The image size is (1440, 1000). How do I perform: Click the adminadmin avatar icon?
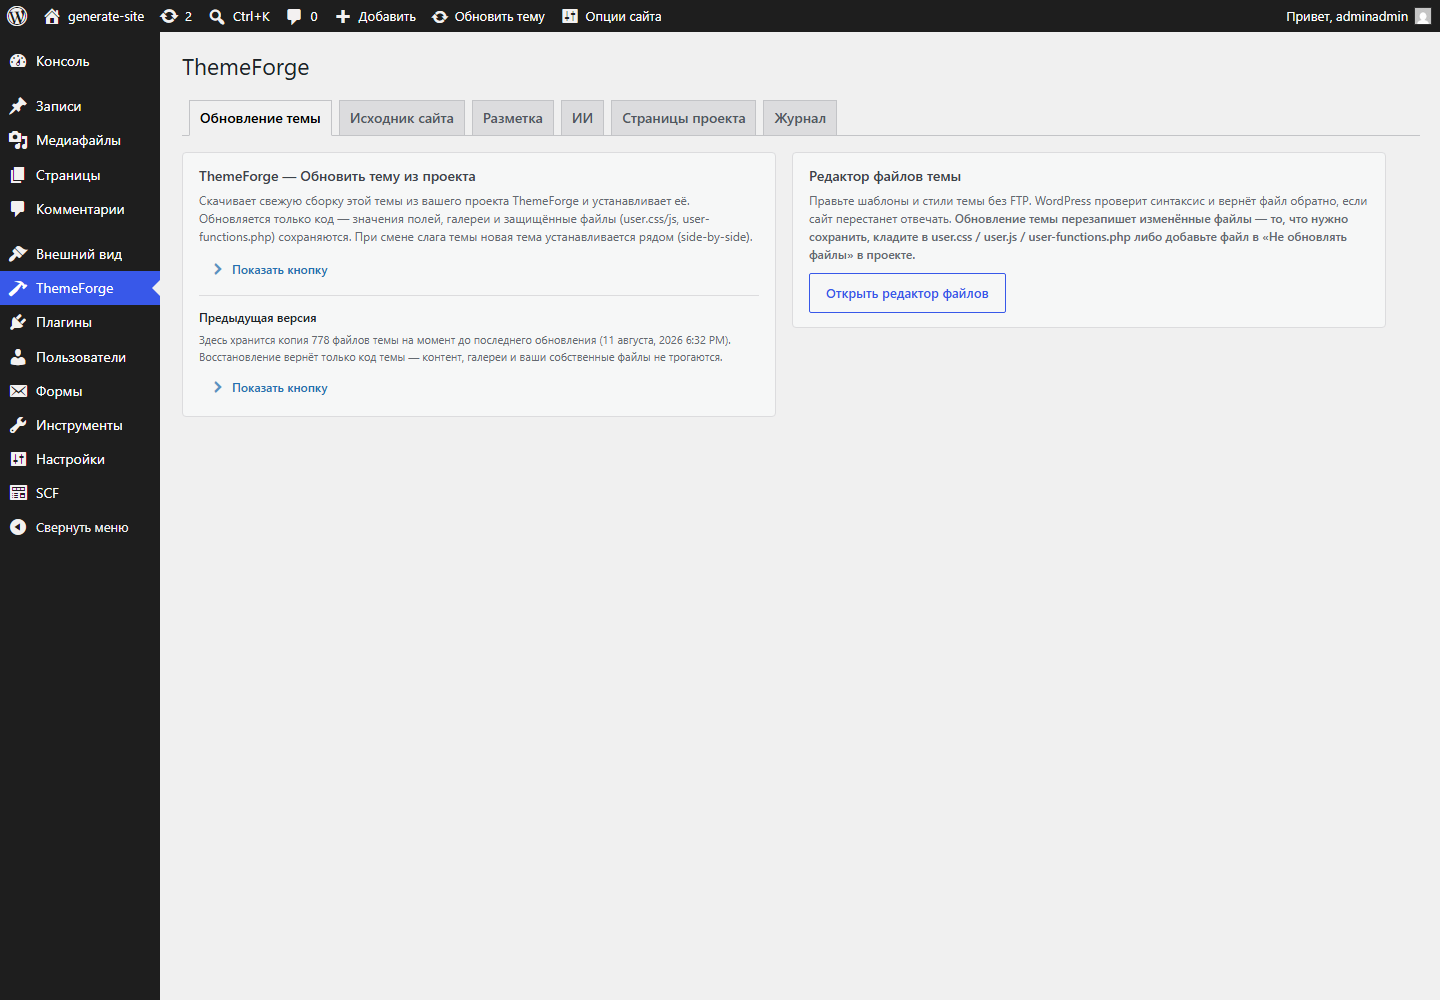pyautogui.click(x=1423, y=16)
